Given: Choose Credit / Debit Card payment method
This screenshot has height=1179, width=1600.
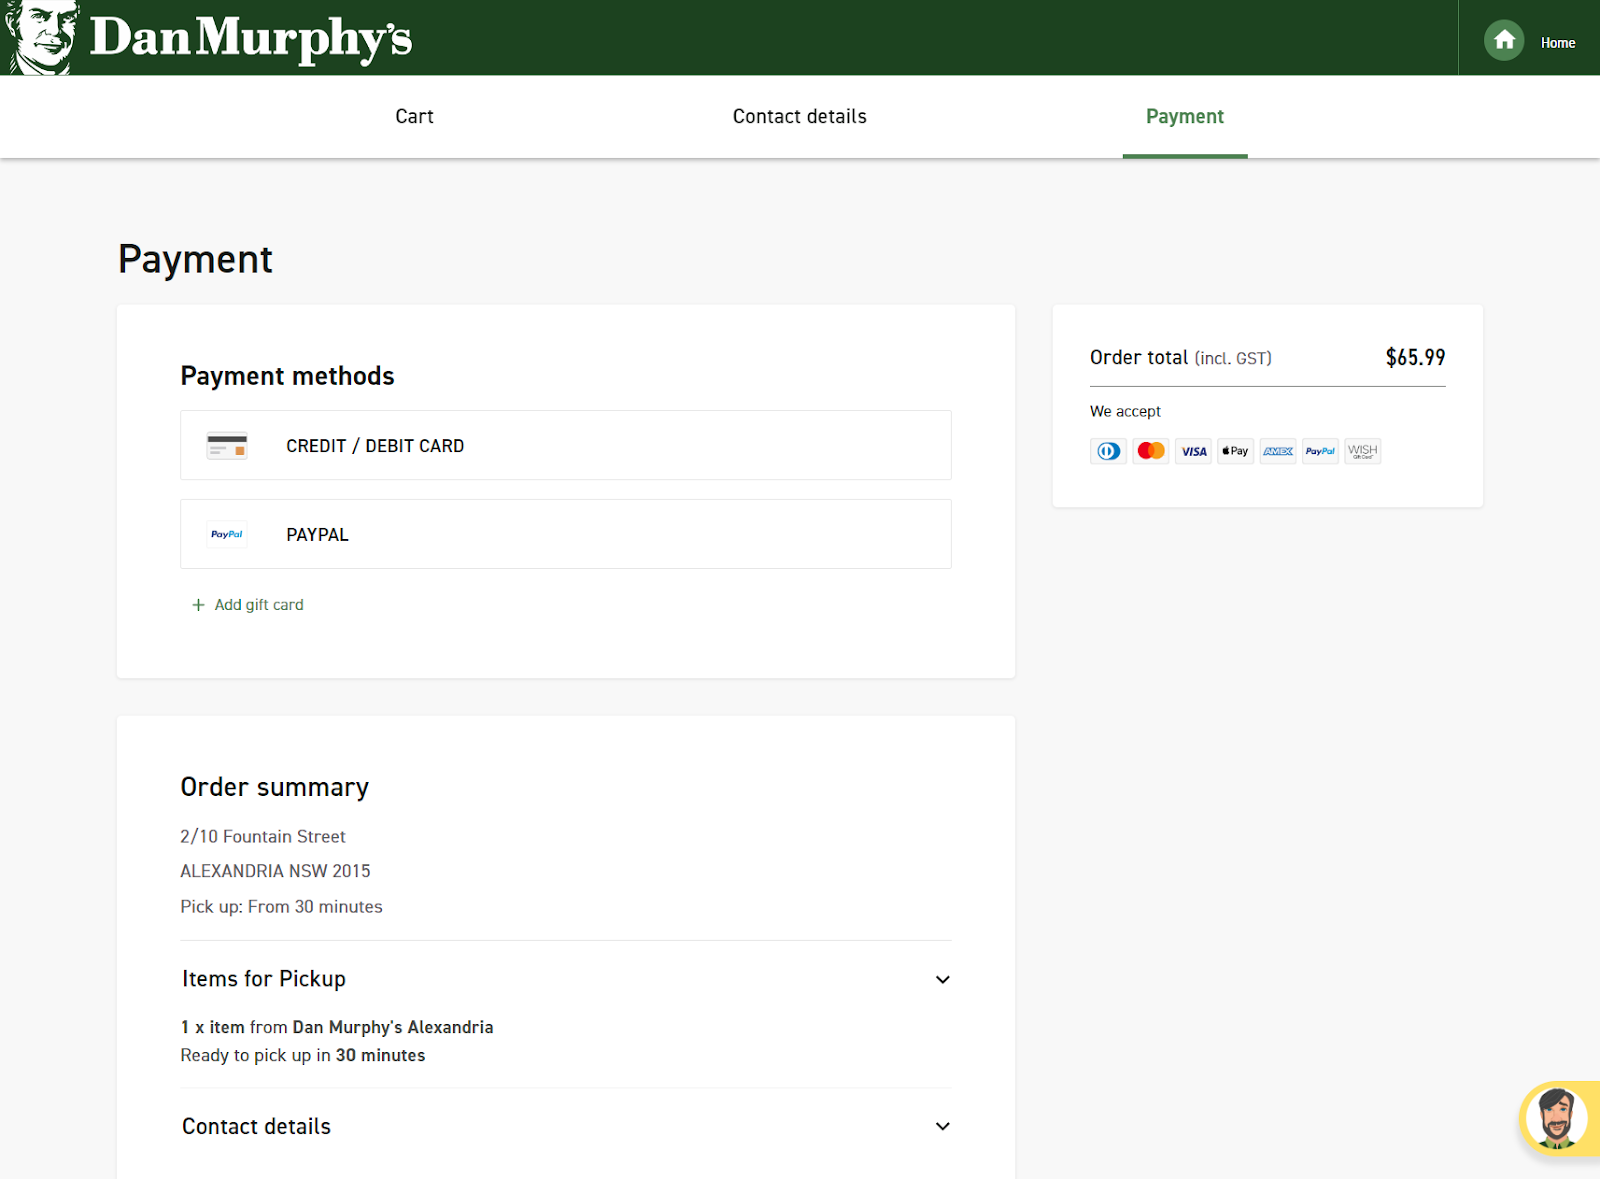Looking at the screenshot, I should (565, 446).
